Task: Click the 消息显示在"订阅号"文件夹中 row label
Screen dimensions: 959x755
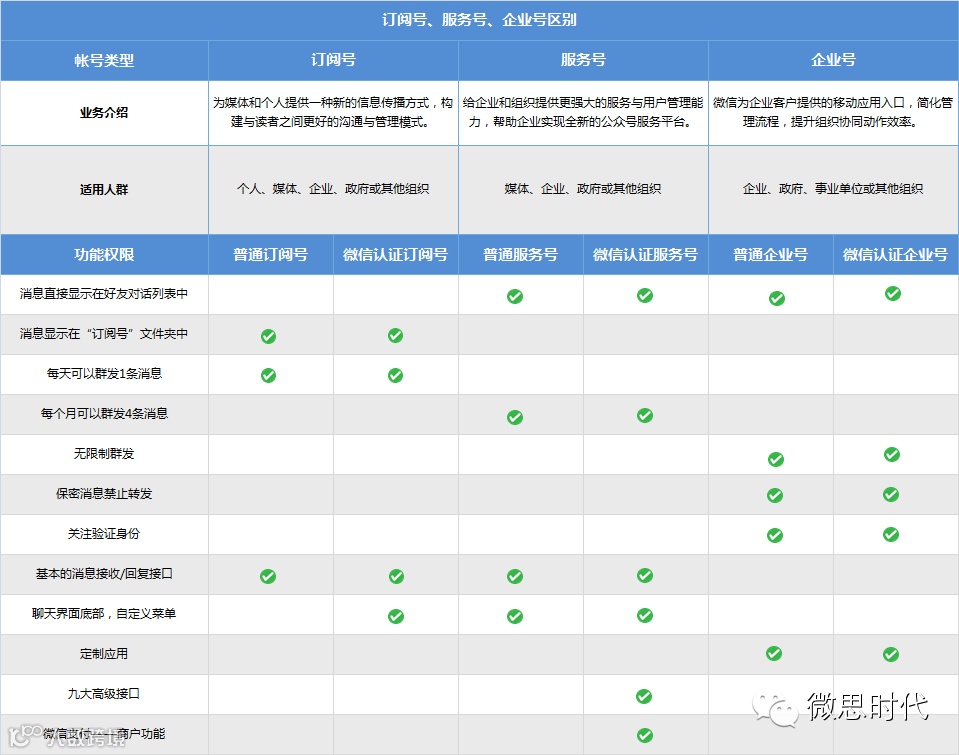Action: click(104, 333)
